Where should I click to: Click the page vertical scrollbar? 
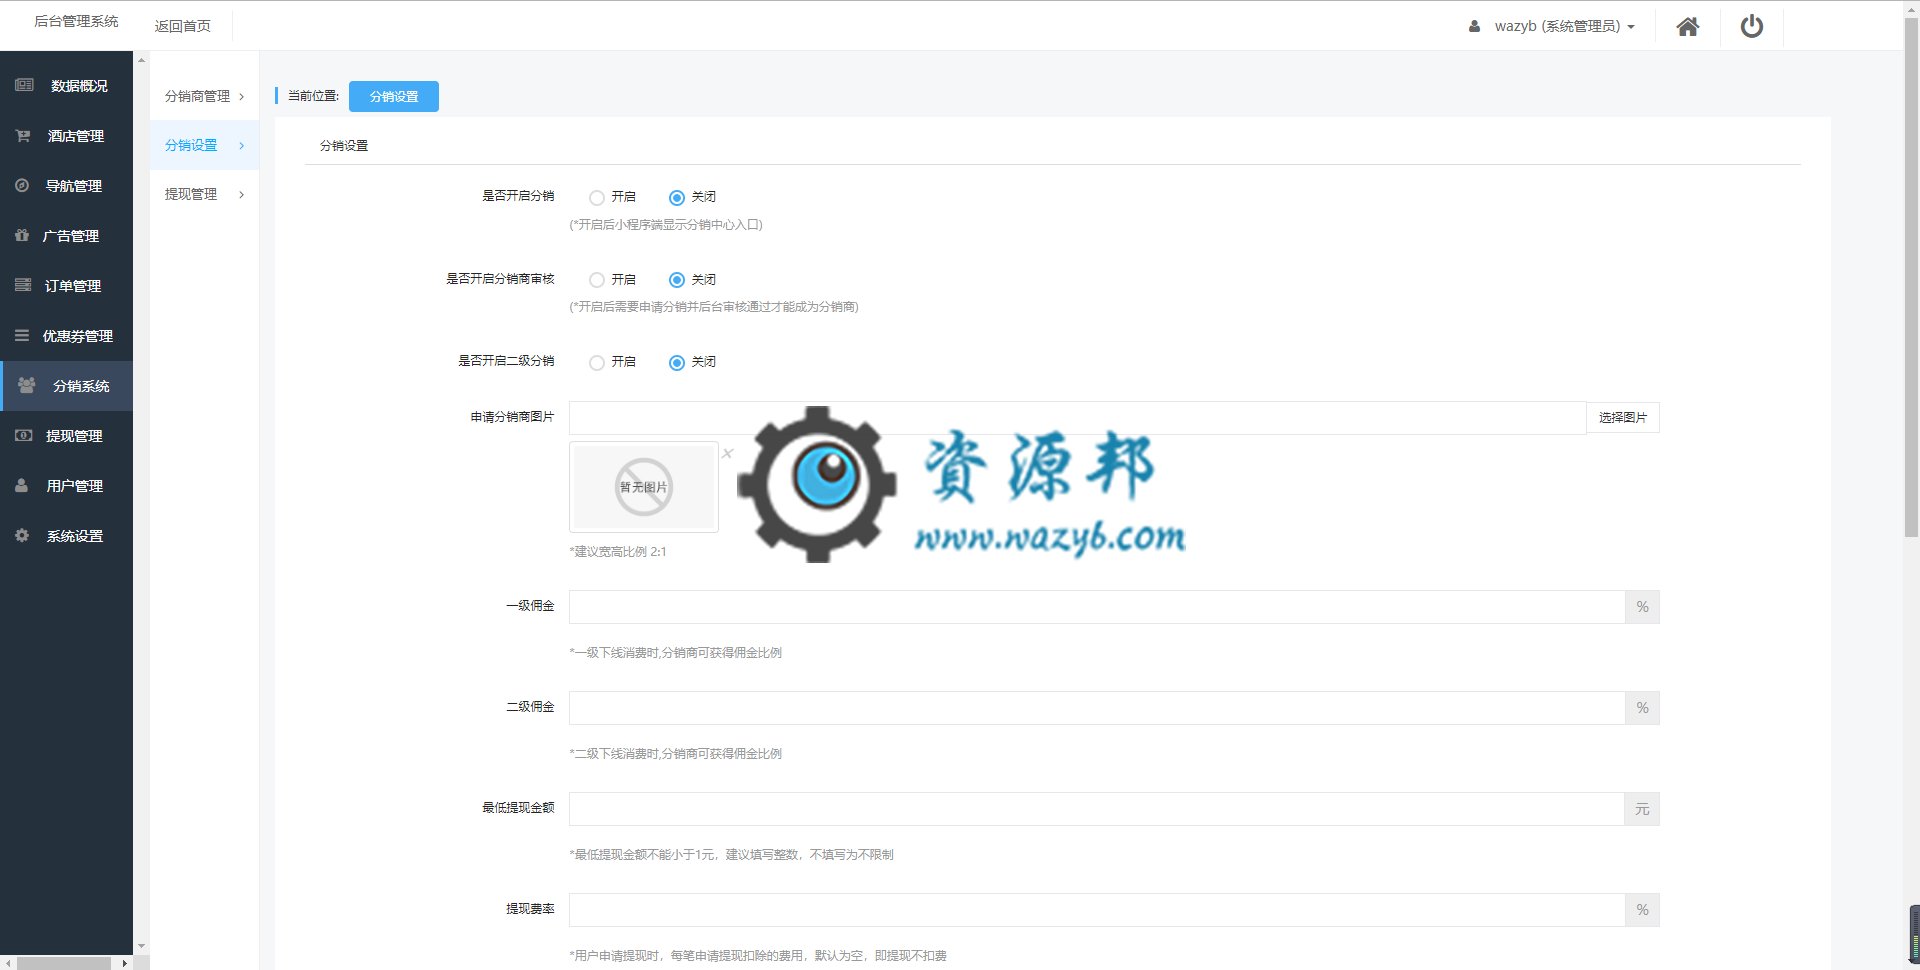tap(1911, 278)
